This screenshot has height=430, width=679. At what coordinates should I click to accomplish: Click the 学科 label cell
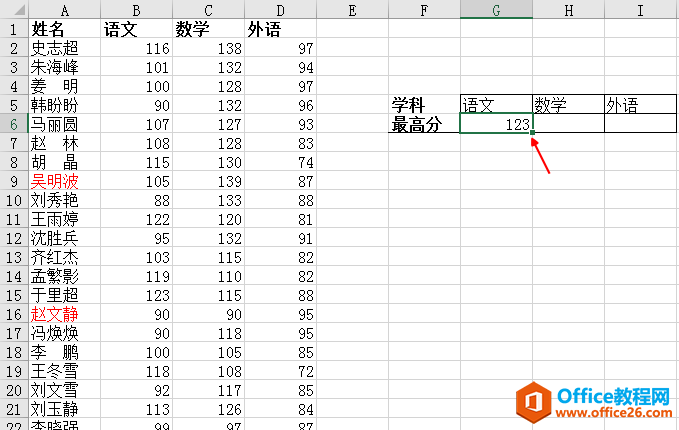pyautogui.click(x=424, y=105)
